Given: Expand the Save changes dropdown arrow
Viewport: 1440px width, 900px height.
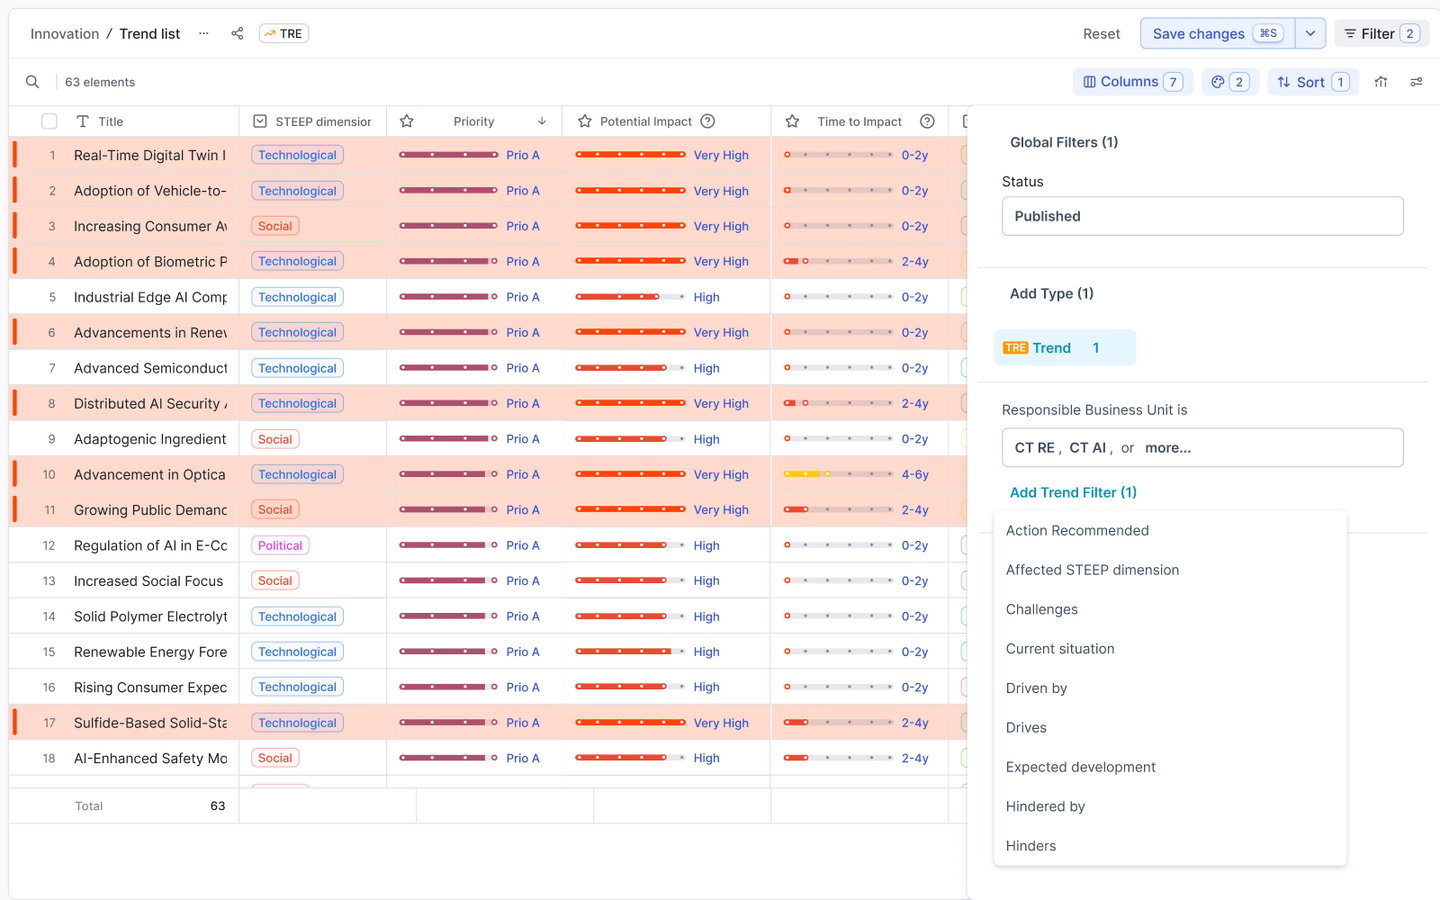Looking at the screenshot, I should coord(1310,34).
